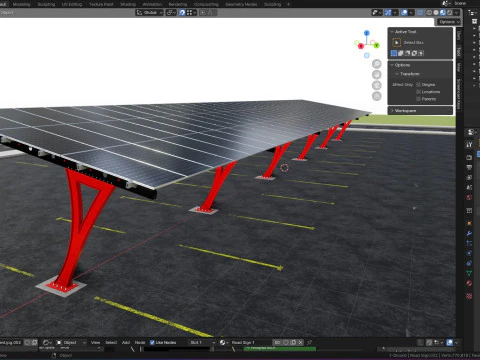Open the viewport Options dropdown
The image size is (480, 360).
click(x=449, y=22)
